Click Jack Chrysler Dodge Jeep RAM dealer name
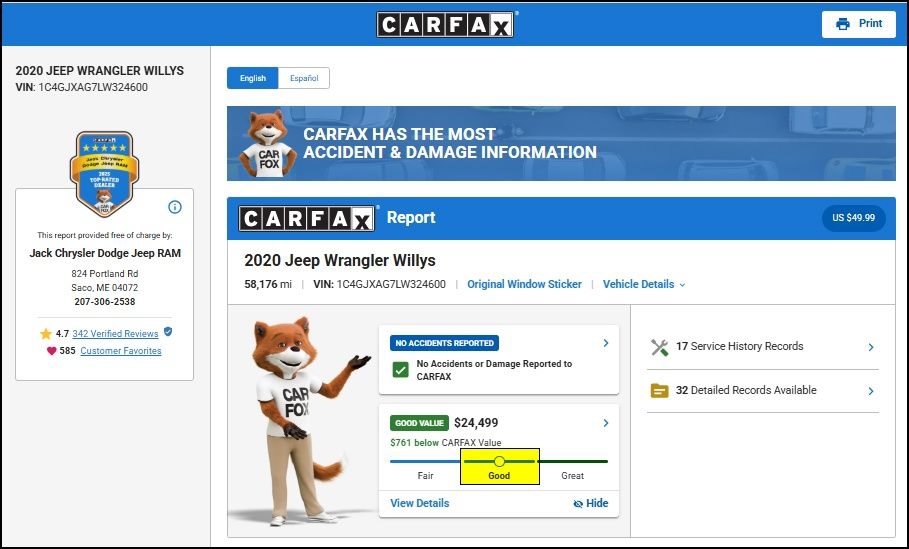This screenshot has height=549, width=909. click(105, 253)
